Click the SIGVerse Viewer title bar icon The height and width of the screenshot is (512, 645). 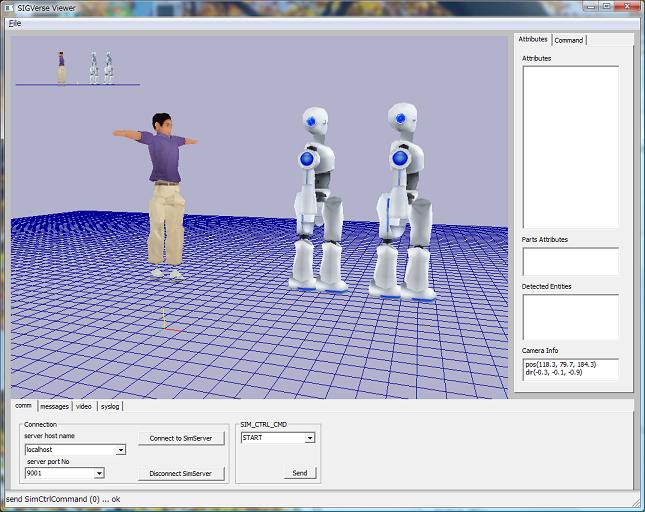(8, 7)
